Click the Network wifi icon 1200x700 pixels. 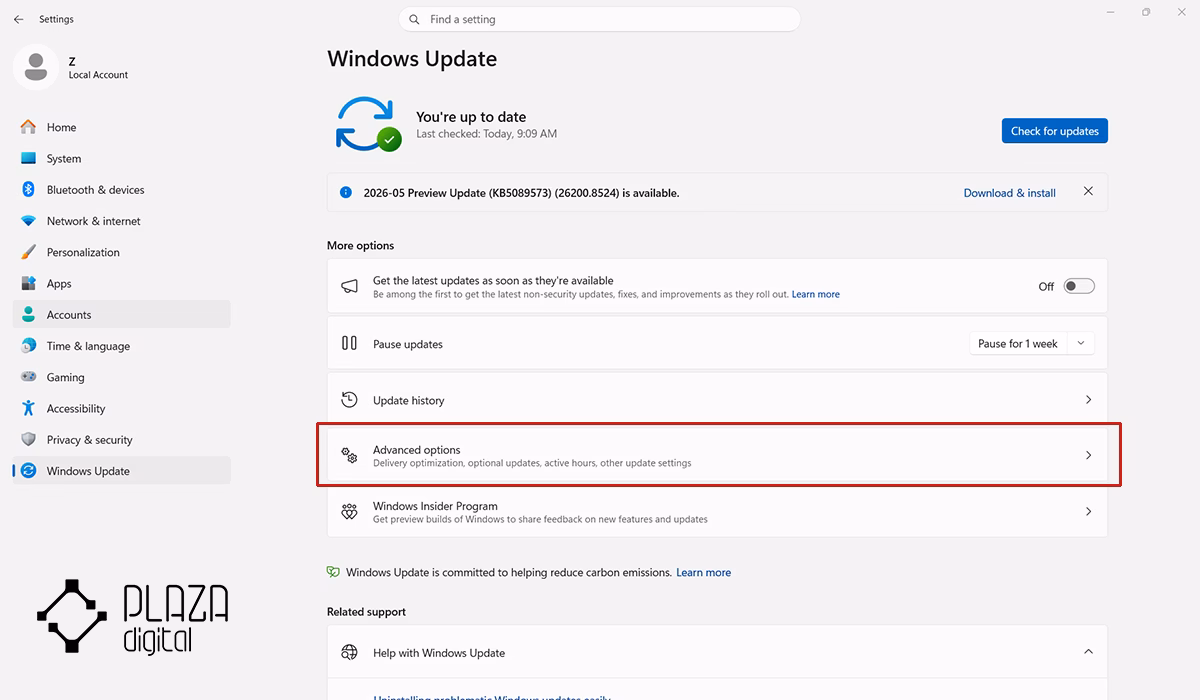[28, 221]
